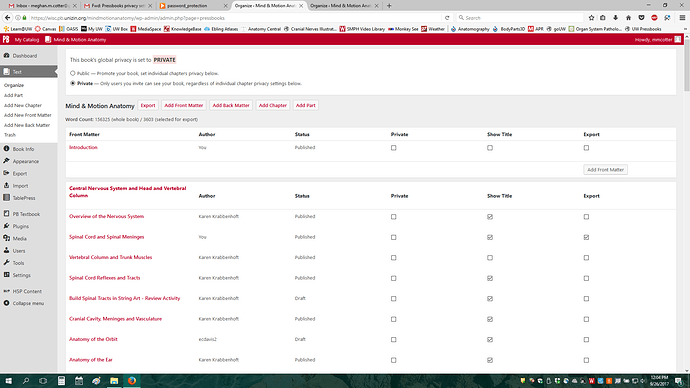Click the Pressbooks PB logo

click(x=6, y=40)
